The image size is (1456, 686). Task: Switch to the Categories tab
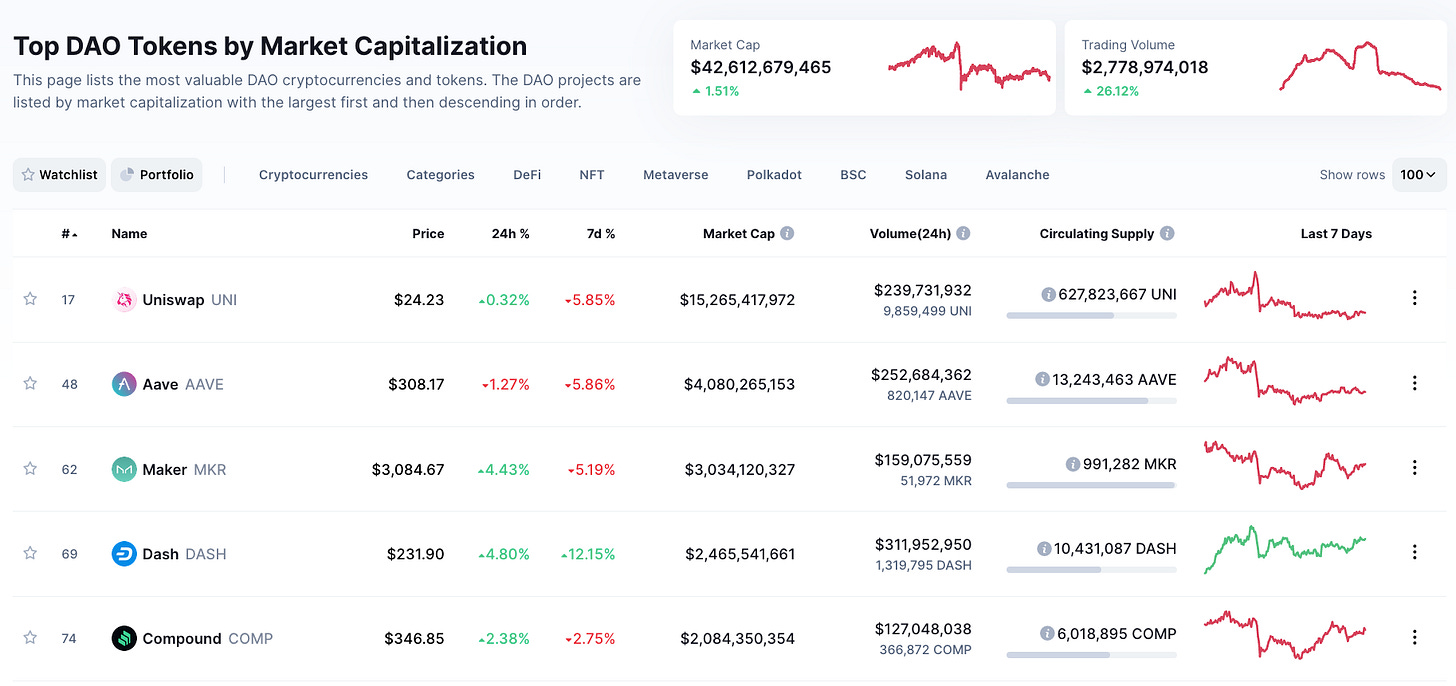click(440, 174)
